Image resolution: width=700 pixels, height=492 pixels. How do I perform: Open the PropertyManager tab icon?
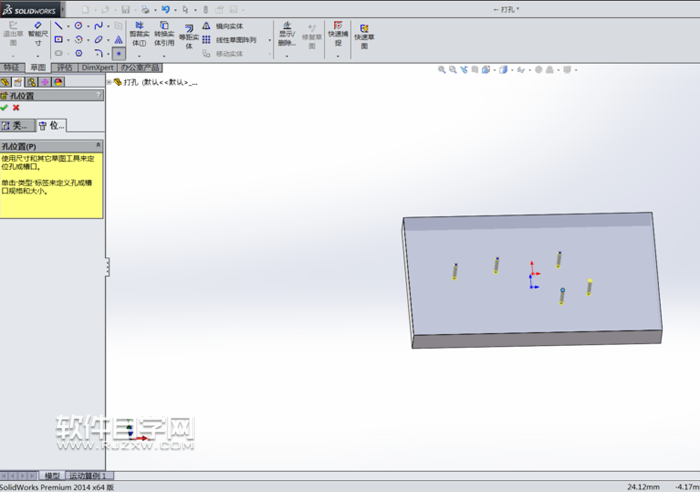click(18, 82)
